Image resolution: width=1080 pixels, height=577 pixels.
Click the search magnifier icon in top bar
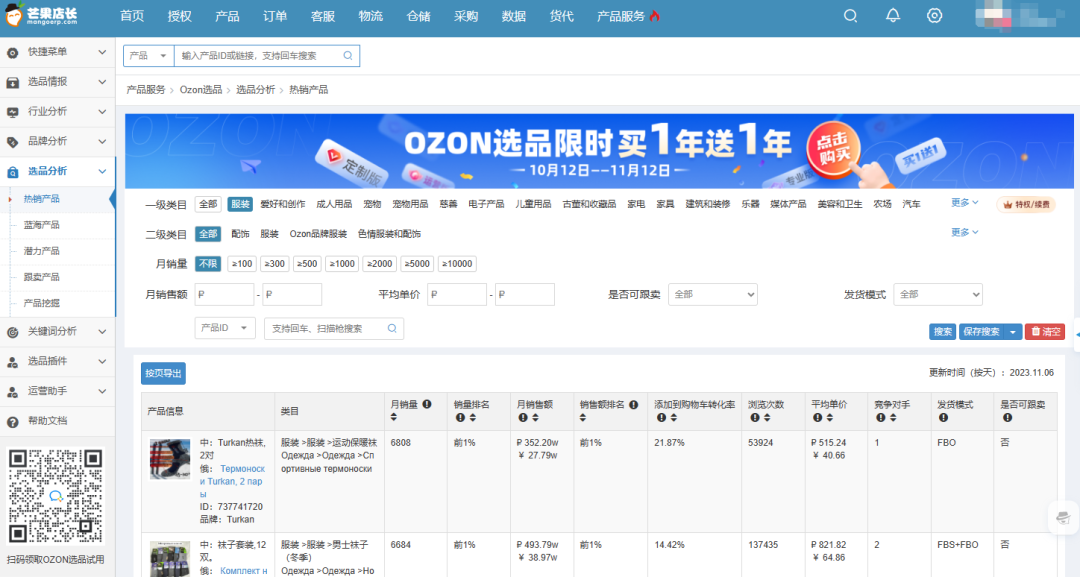click(850, 16)
